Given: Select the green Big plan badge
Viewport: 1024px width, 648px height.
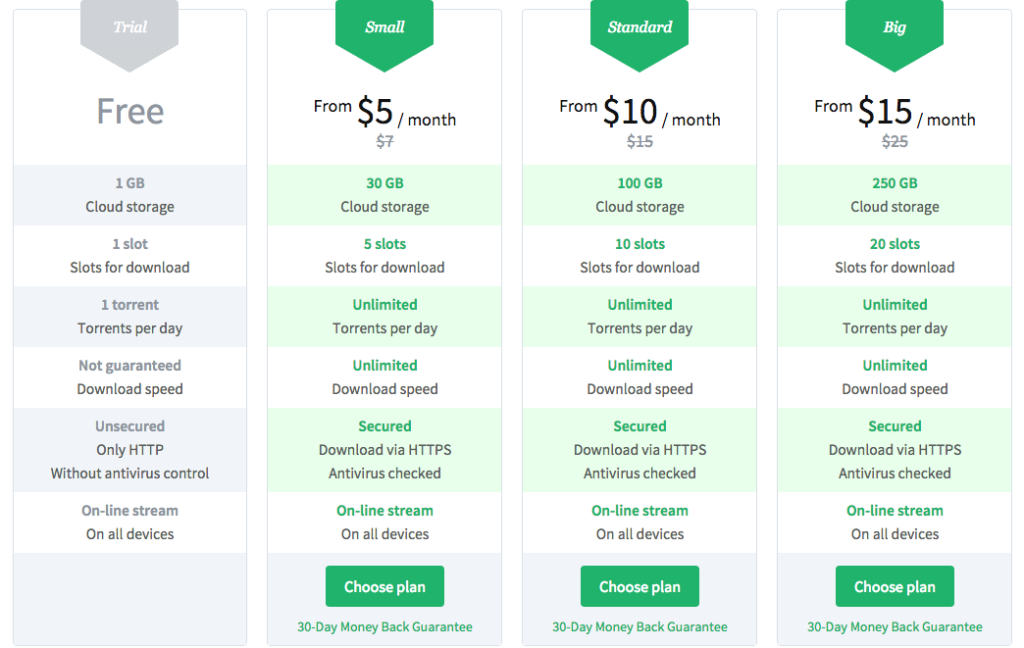Looking at the screenshot, I should click(x=894, y=30).
